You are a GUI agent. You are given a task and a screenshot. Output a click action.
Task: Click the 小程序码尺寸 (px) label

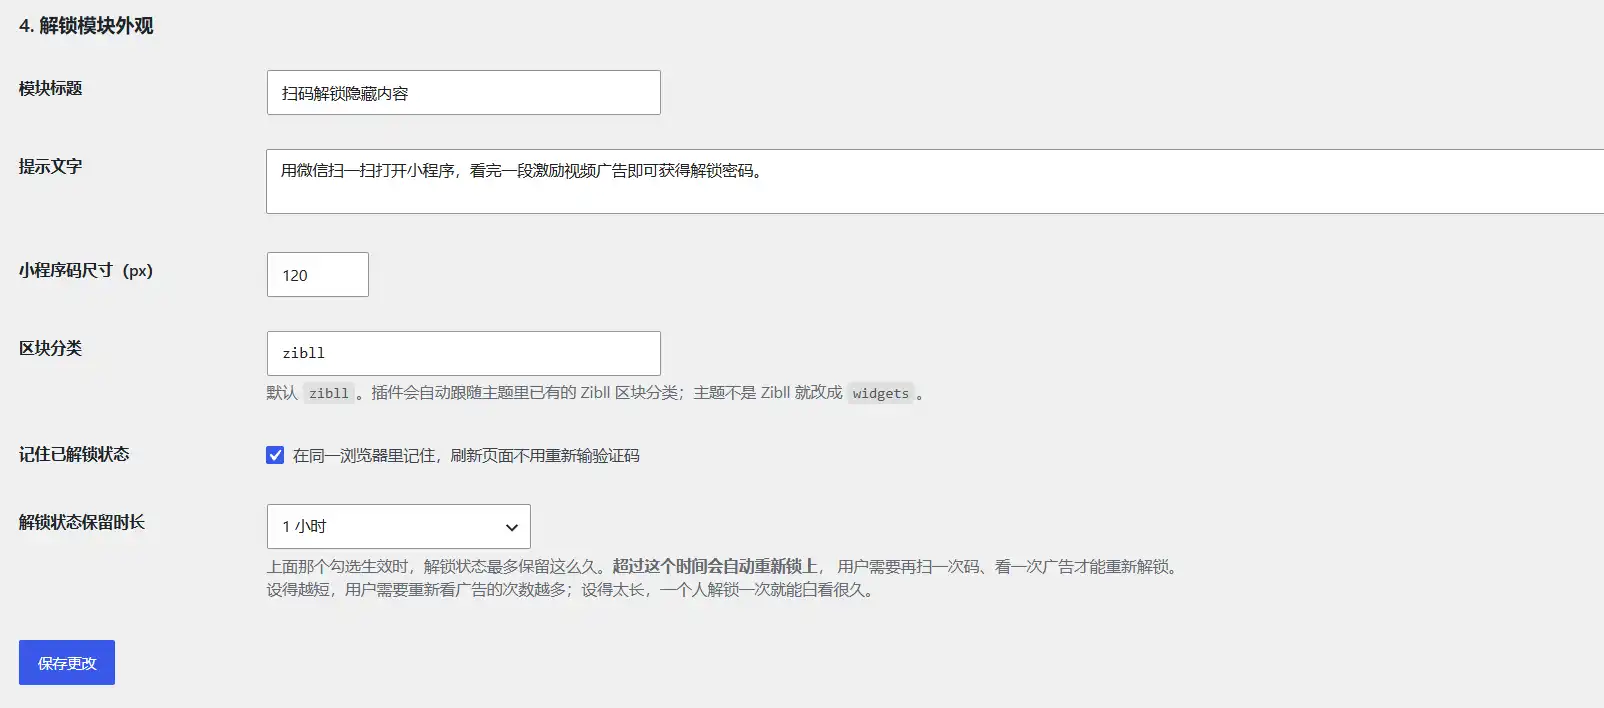(x=86, y=270)
